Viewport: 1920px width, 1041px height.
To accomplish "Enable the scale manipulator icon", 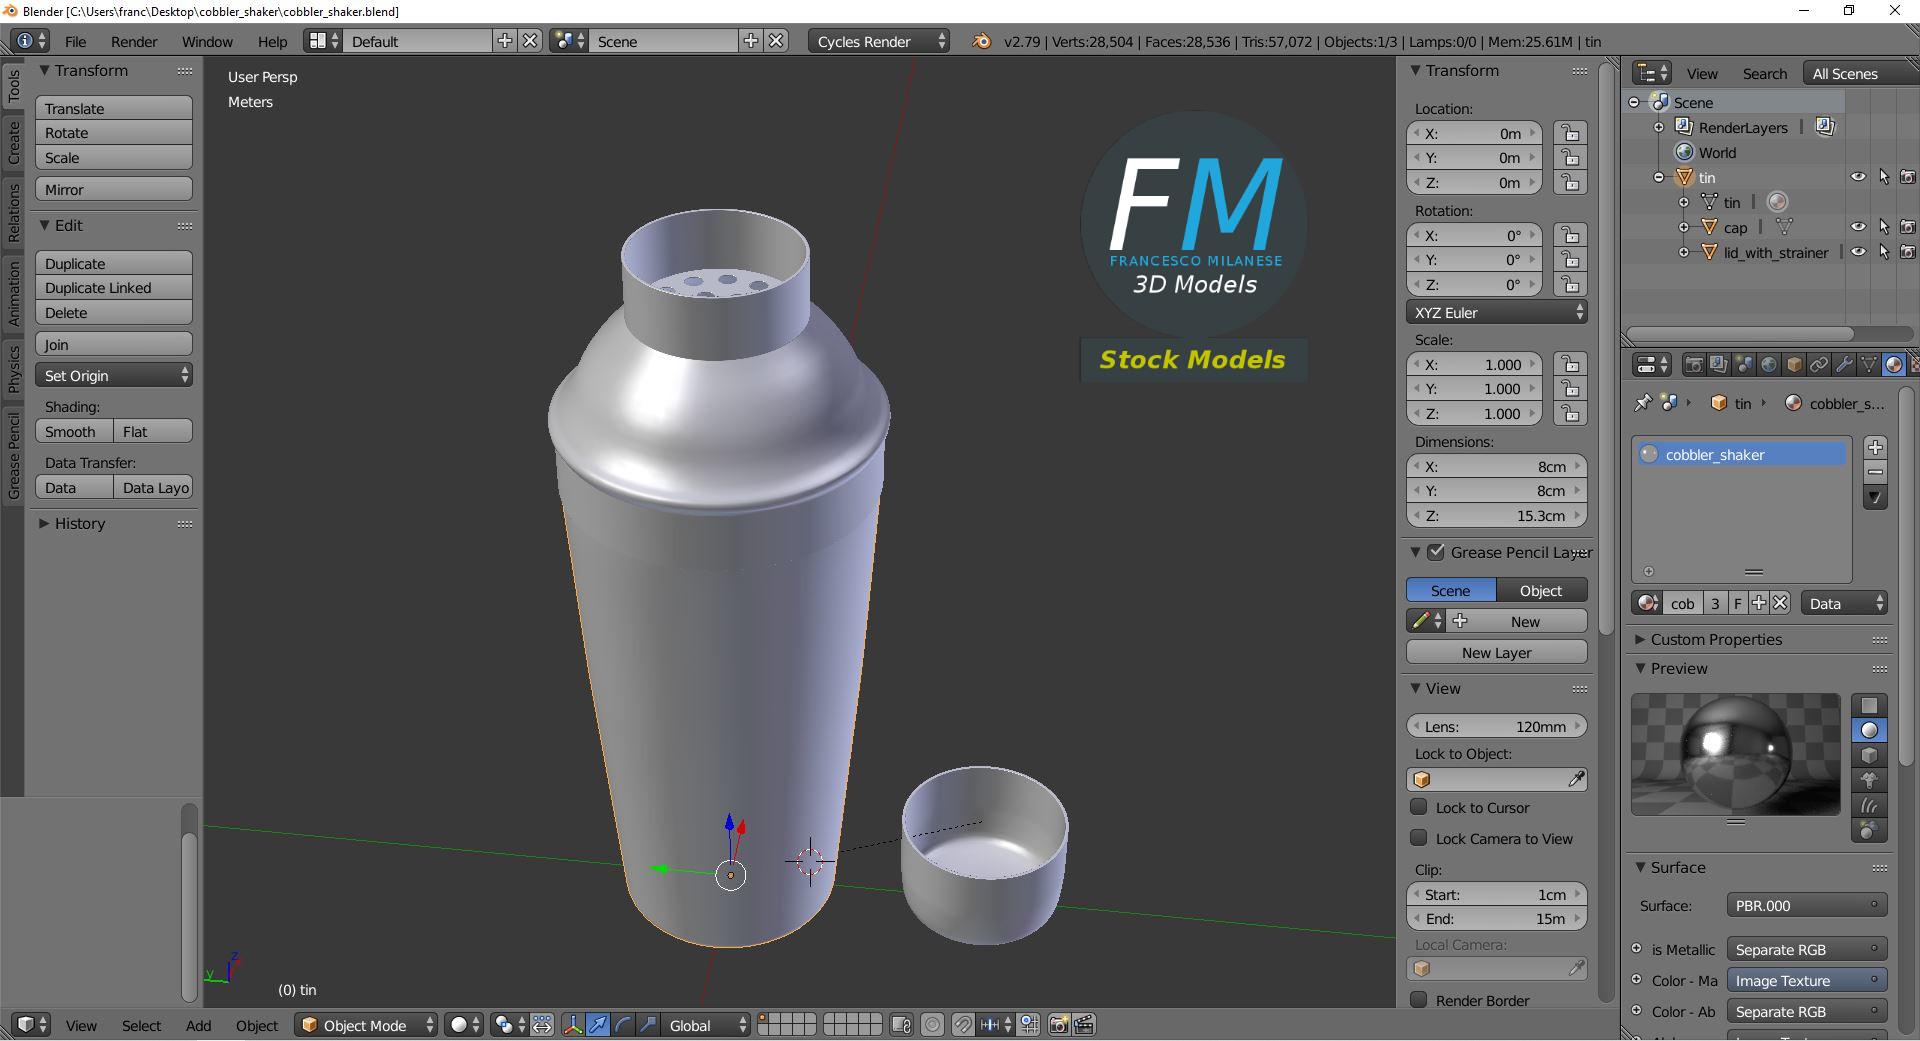I will point(648,1025).
